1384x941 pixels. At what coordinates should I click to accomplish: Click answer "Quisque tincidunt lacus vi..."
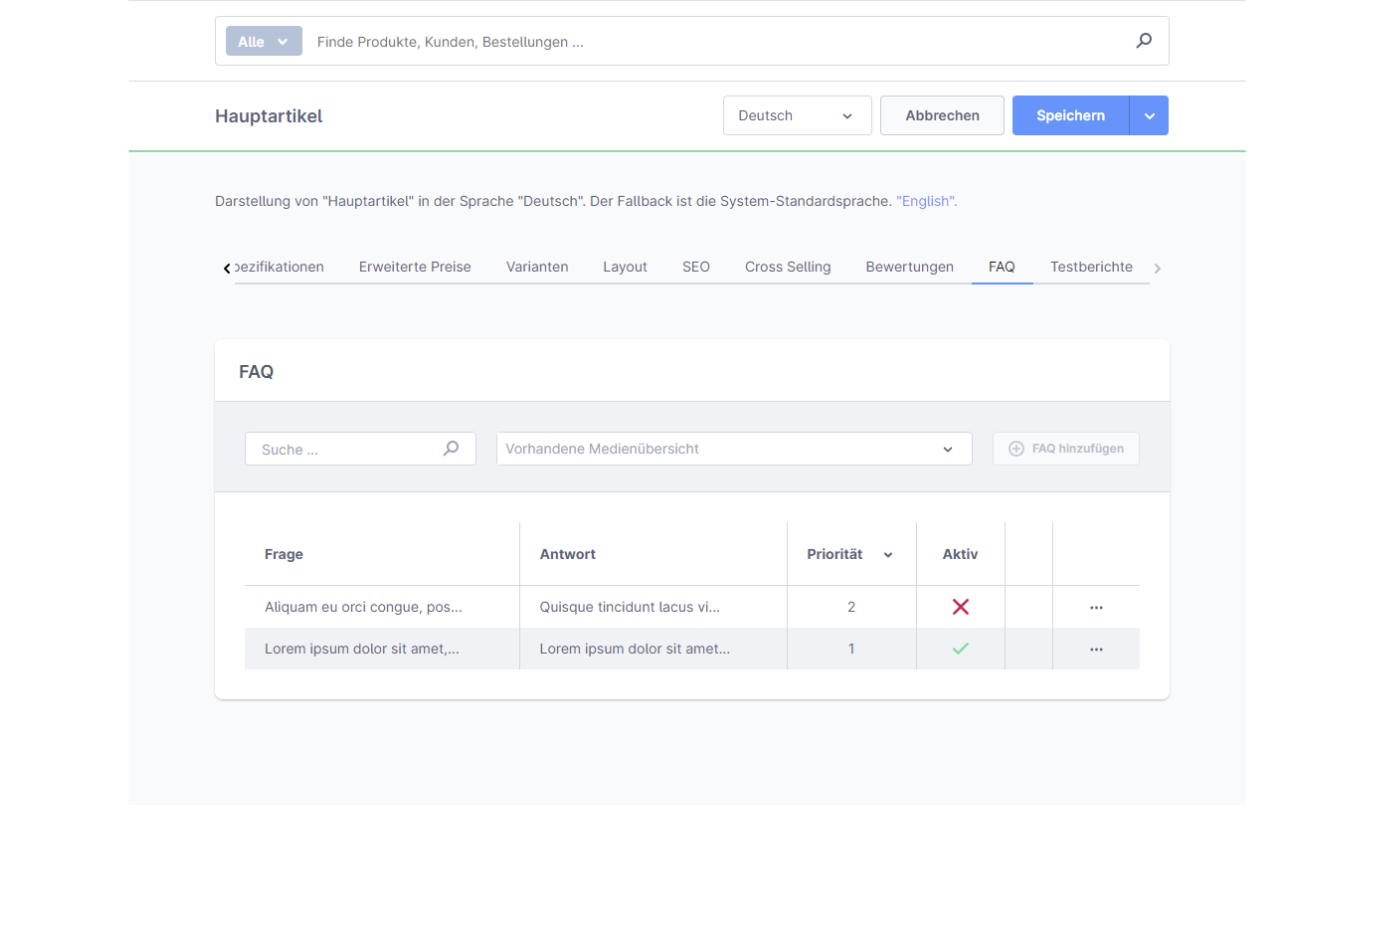[x=630, y=607]
